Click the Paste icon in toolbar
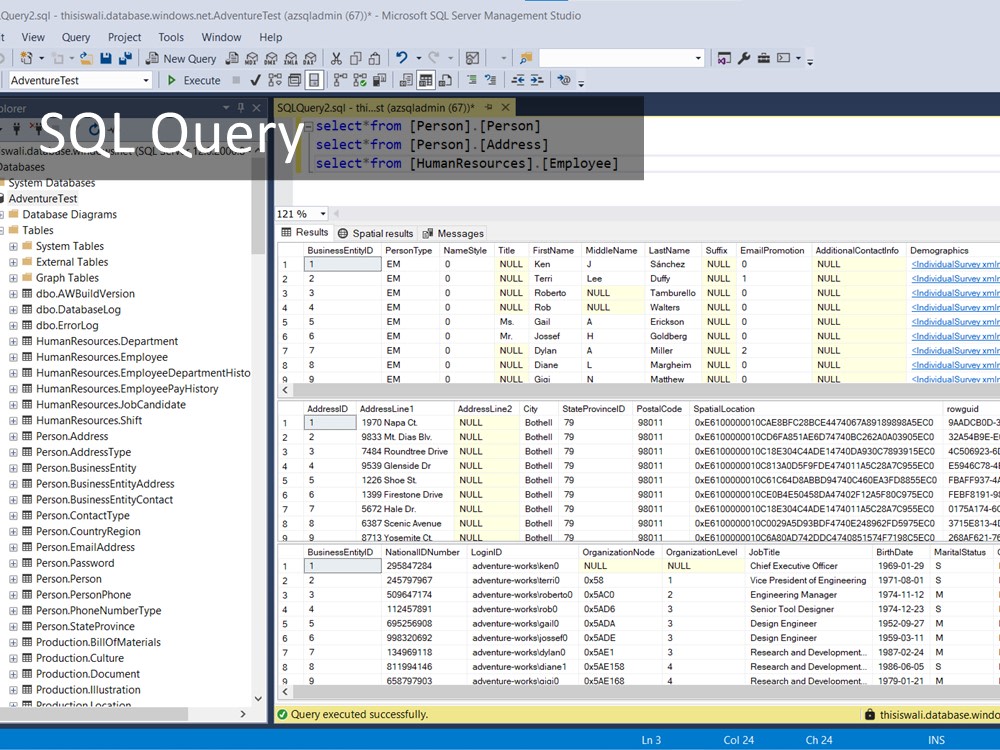 pos(375,59)
